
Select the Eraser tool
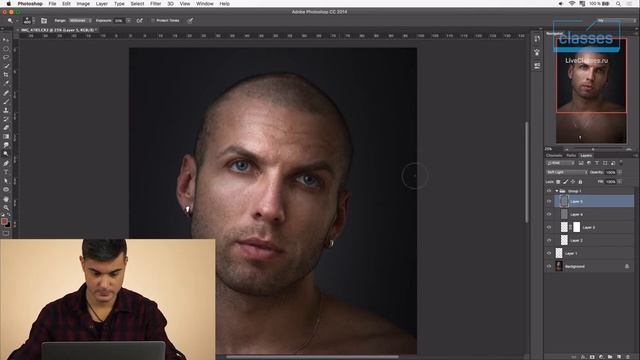[6, 128]
